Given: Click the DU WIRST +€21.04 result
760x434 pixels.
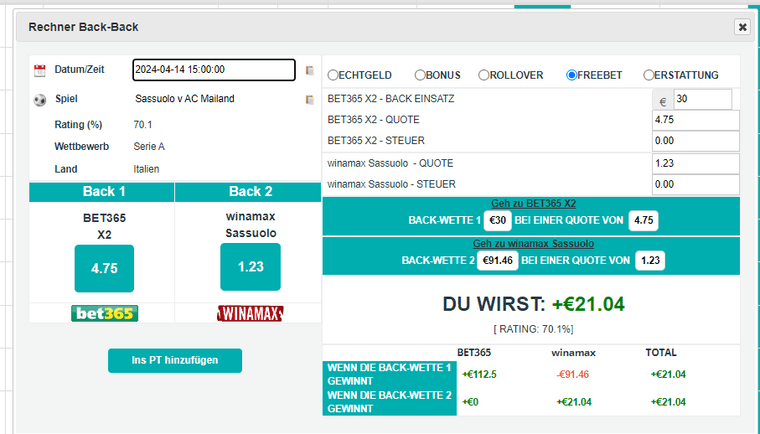Looking at the screenshot, I should click(x=533, y=304).
